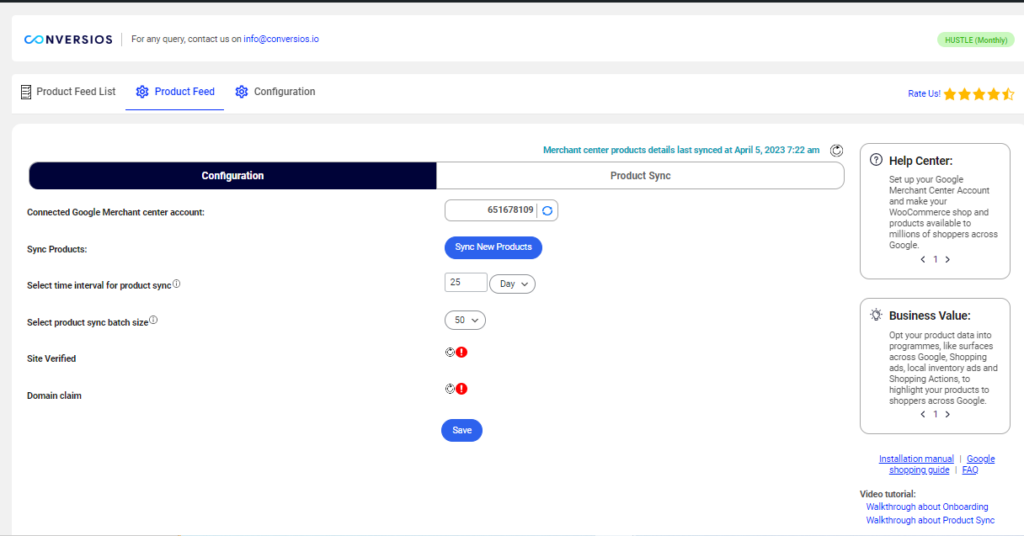Open the batch size 50 dropdown

pyautogui.click(x=466, y=321)
